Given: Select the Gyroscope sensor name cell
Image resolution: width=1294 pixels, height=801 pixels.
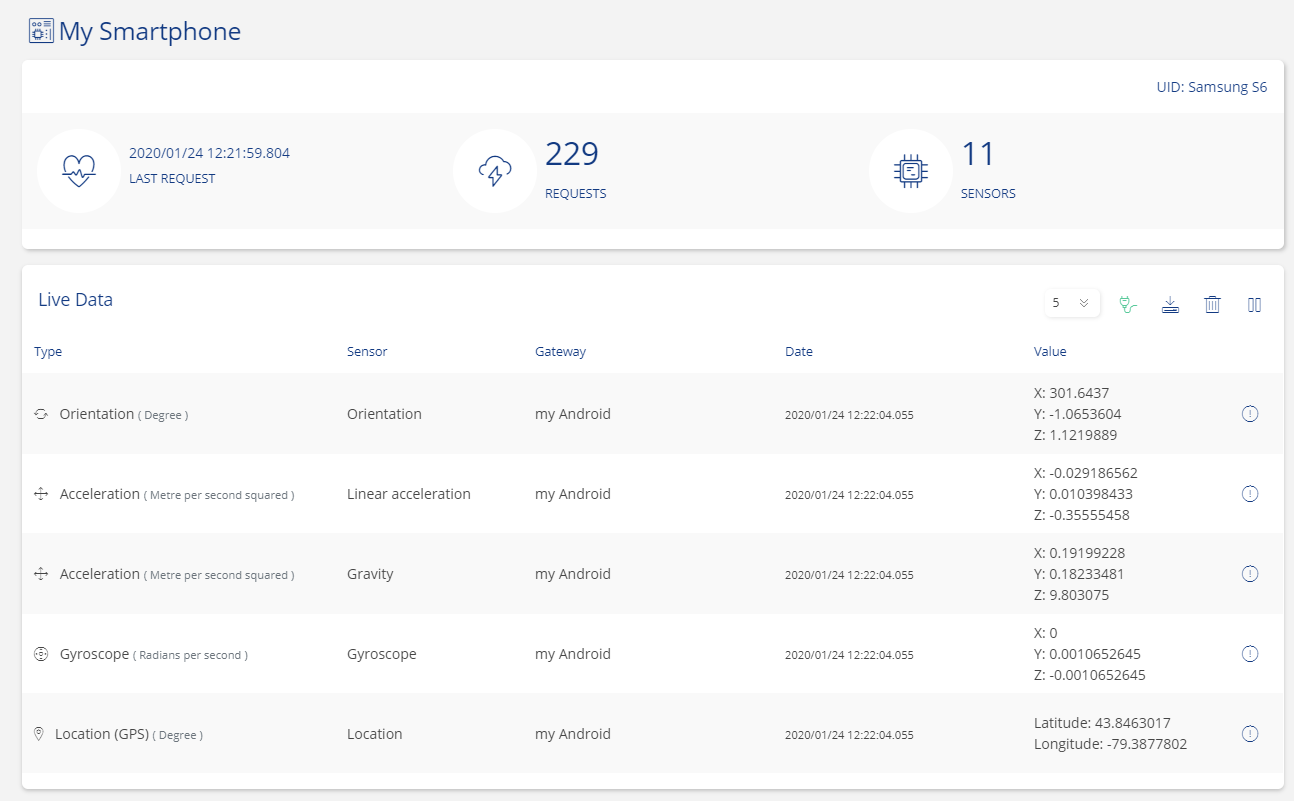Looking at the screenshot, I should [x=382, y=654].
